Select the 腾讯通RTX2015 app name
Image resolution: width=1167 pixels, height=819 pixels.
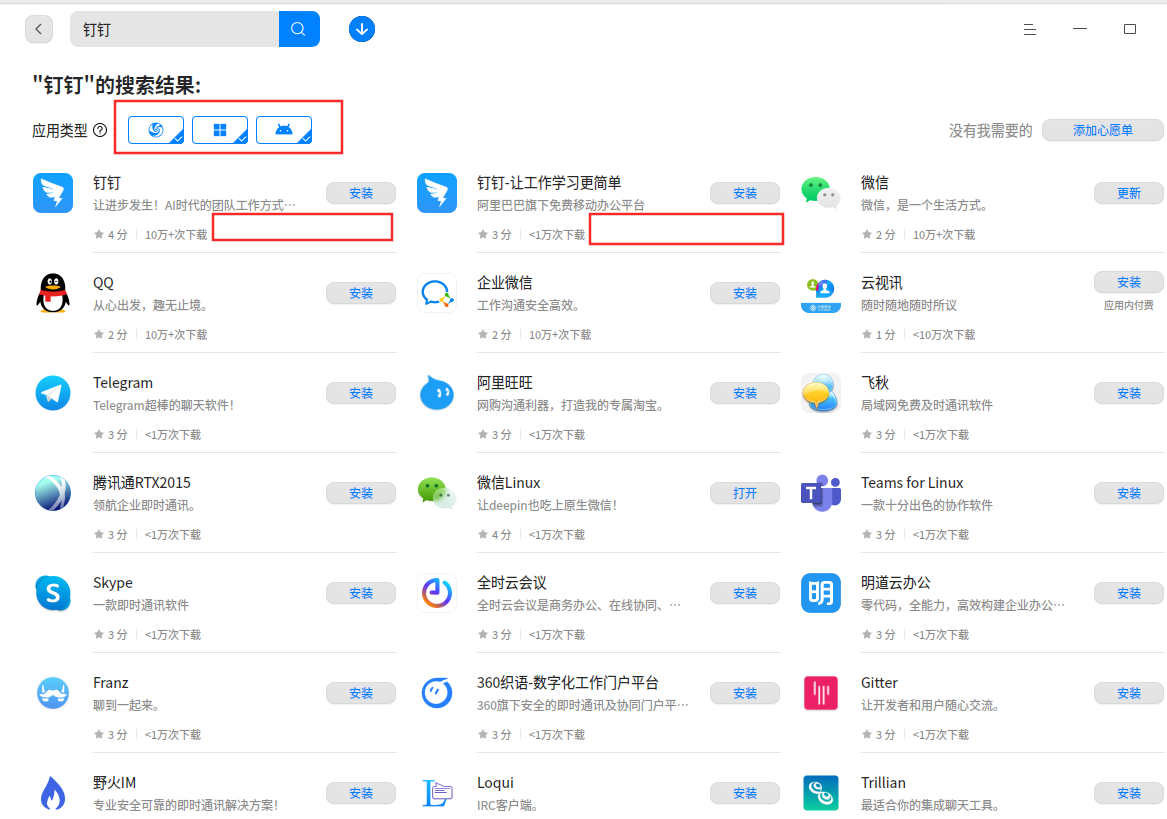tap(141, 483)
